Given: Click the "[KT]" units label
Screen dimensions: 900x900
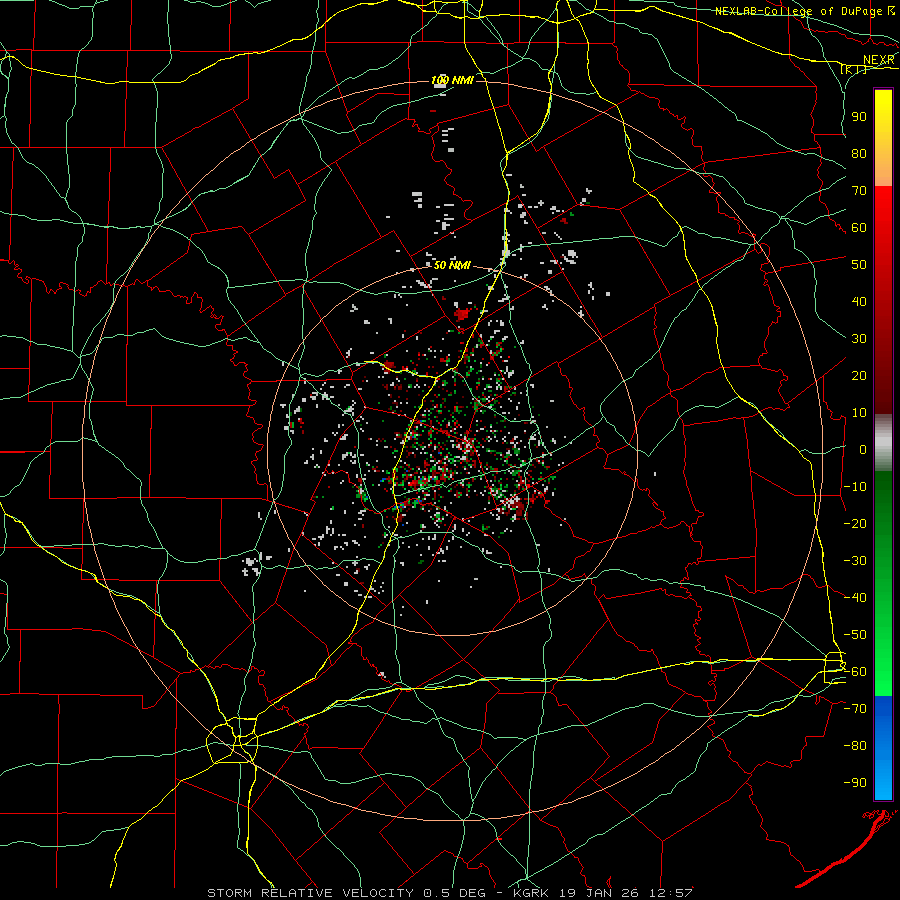Looking at the screenshot, I should point(854,70).
